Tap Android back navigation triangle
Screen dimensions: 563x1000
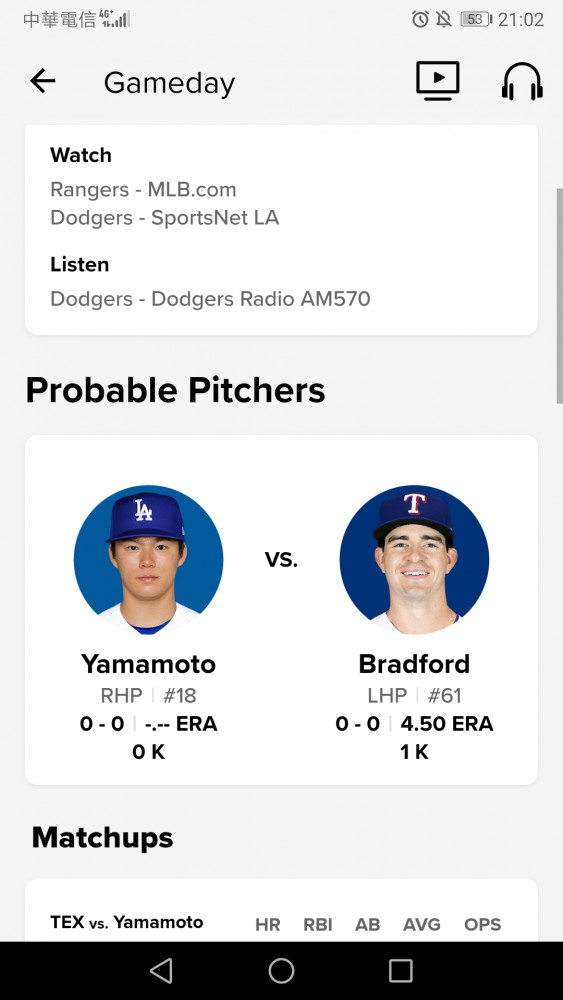(x=161, y=971)
